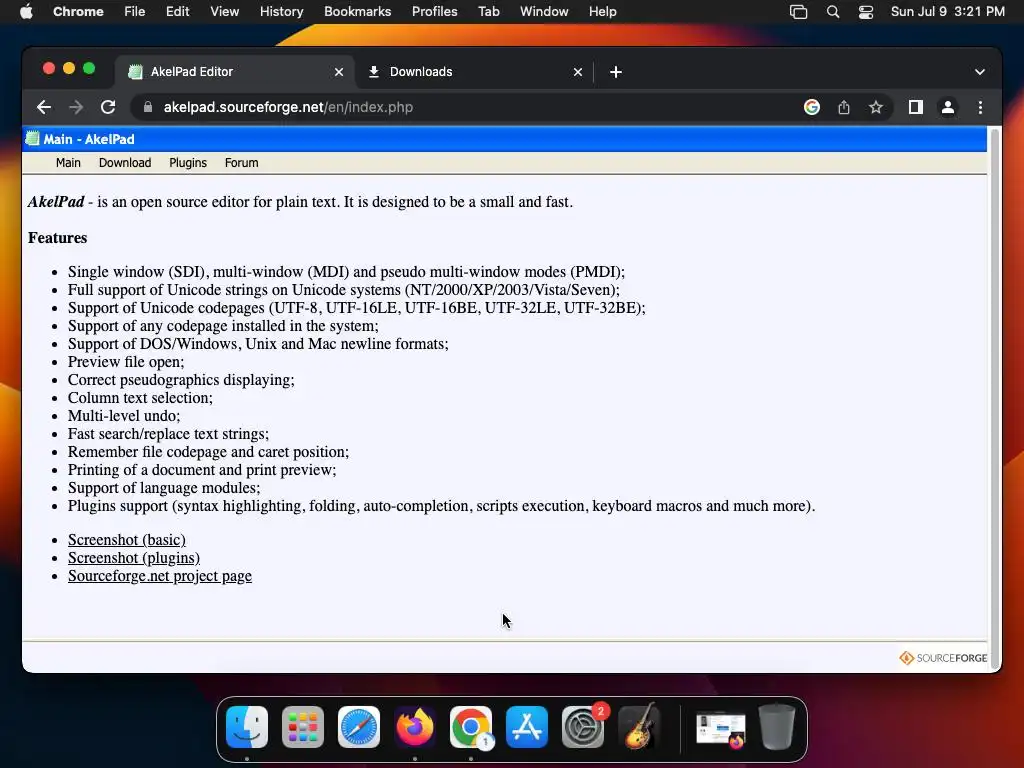Open Finder from the dock
The image size is (1024, 768).
(247, 727)
